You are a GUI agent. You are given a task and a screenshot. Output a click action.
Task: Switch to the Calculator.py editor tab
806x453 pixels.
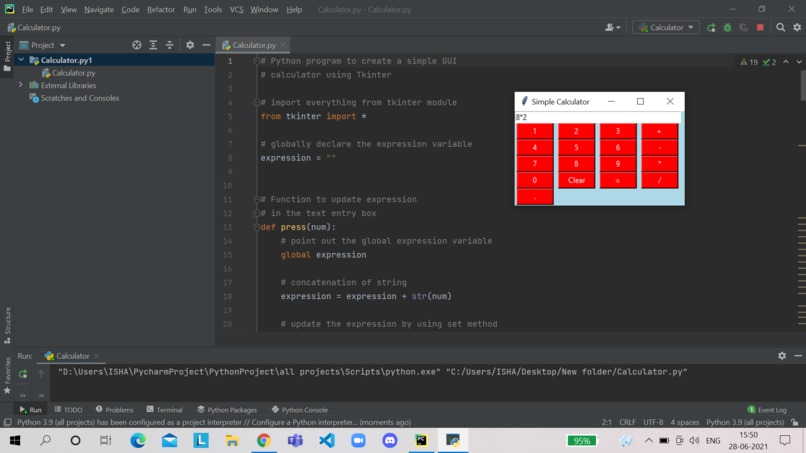(252, 45)
